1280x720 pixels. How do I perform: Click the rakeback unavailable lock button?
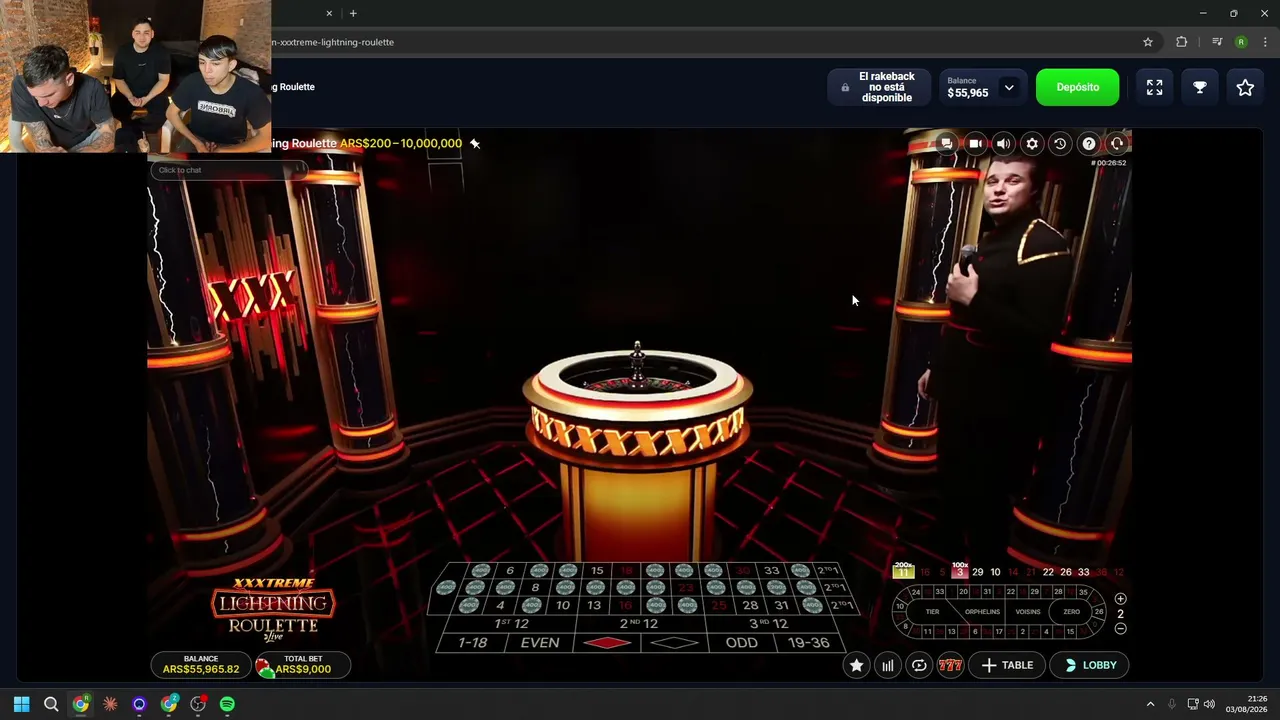(x=877, y=87)
